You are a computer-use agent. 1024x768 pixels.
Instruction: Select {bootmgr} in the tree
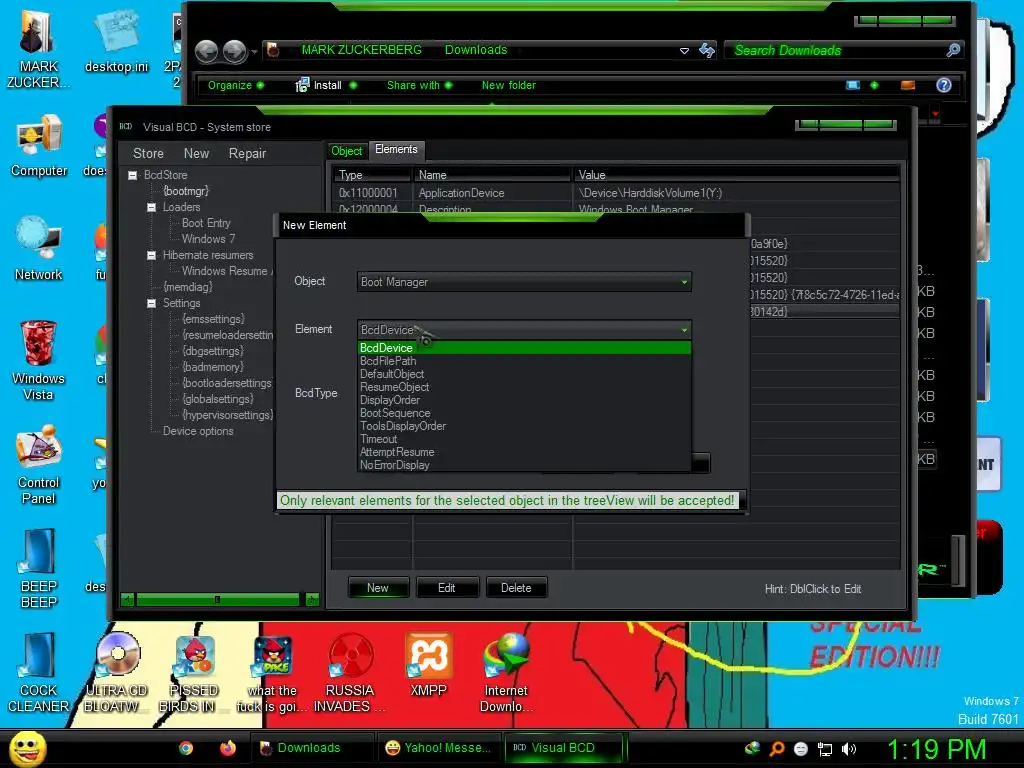pyautogui.click(x=186, y=191)
